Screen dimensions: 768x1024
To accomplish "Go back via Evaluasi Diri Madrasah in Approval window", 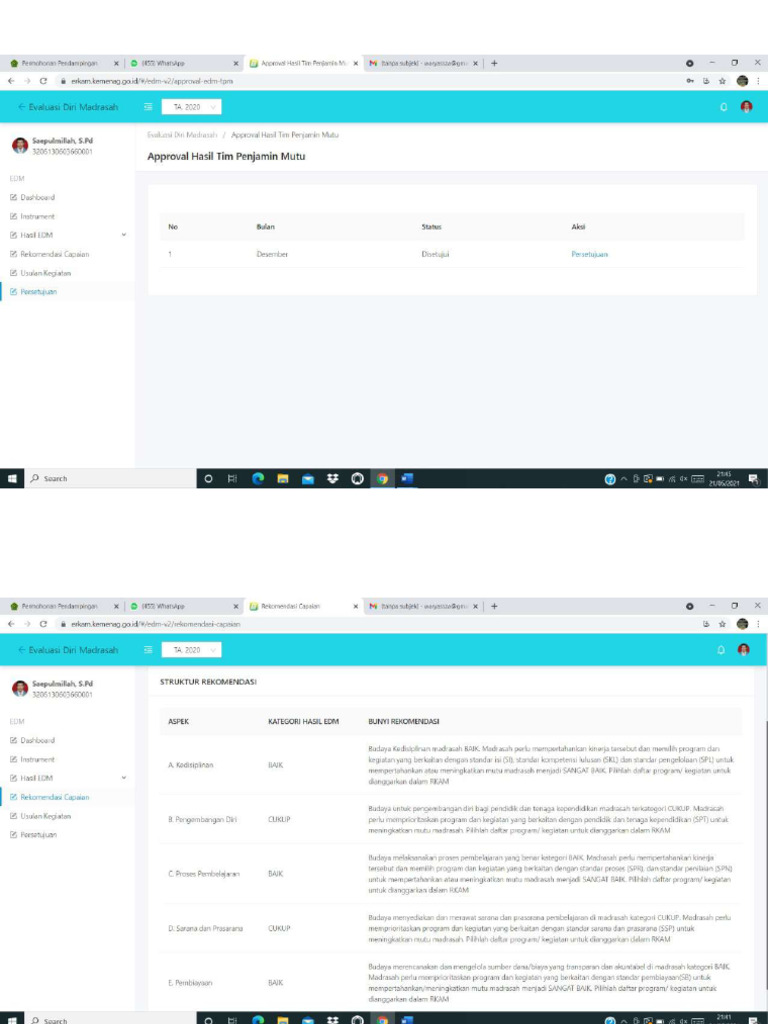I will click(x=68, y=107).
